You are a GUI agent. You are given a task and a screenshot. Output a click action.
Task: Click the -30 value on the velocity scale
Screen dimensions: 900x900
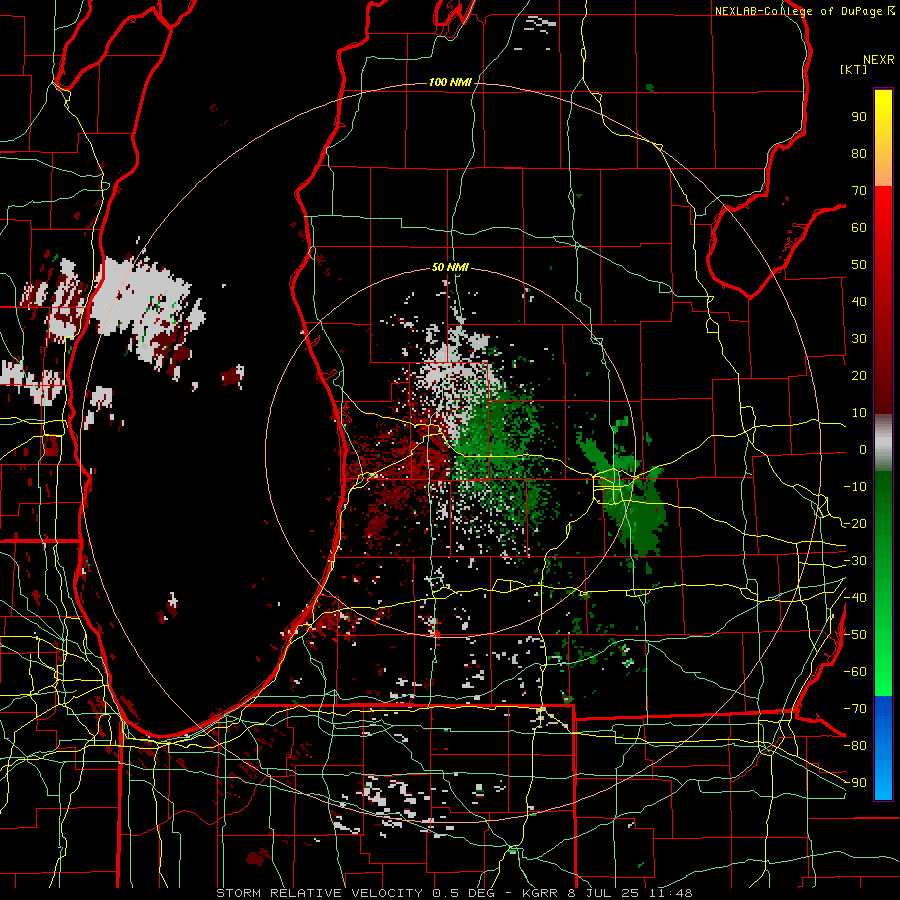pos(855,561)
